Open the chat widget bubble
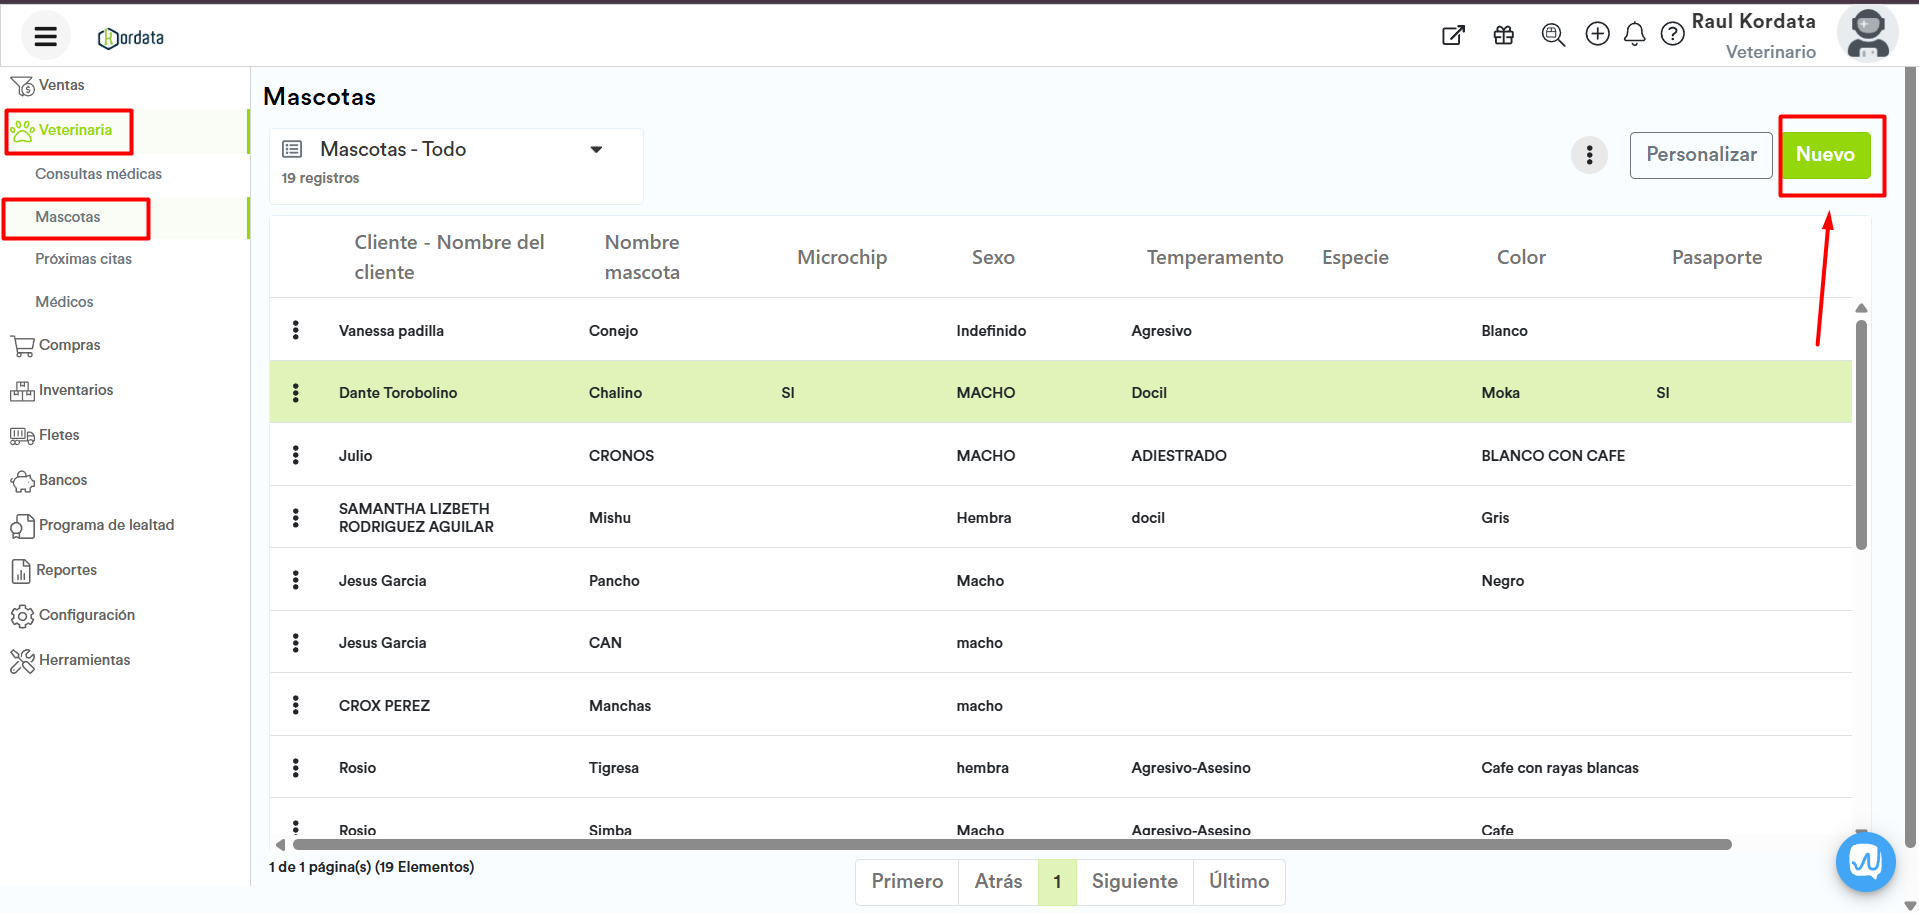 tap(1865, 861)
